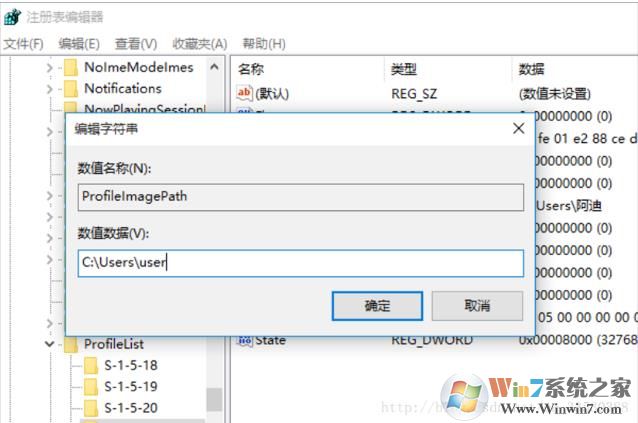Click the tree scrollbar up arrow

click(214, 67)
